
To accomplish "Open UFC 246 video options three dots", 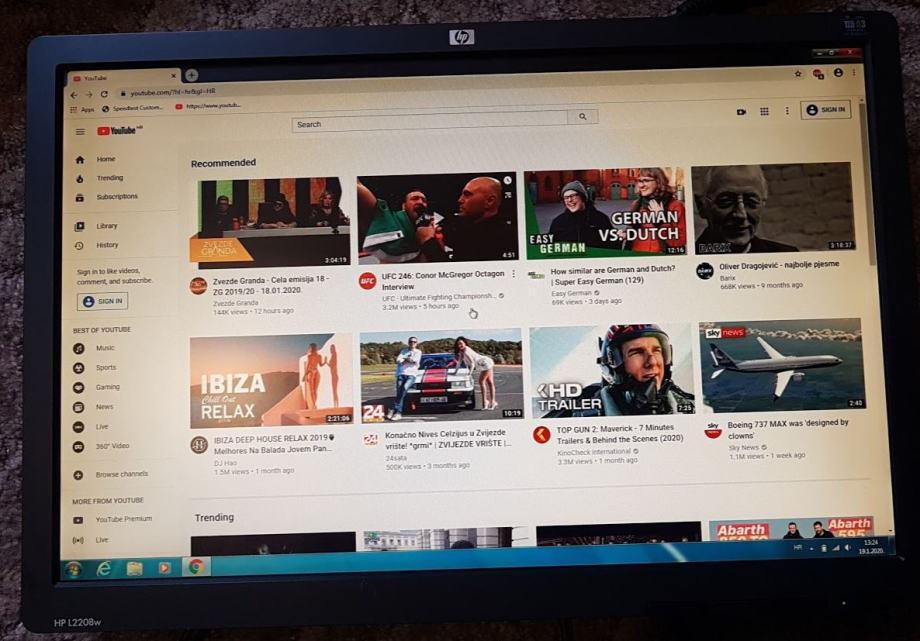I will [514, 274].
